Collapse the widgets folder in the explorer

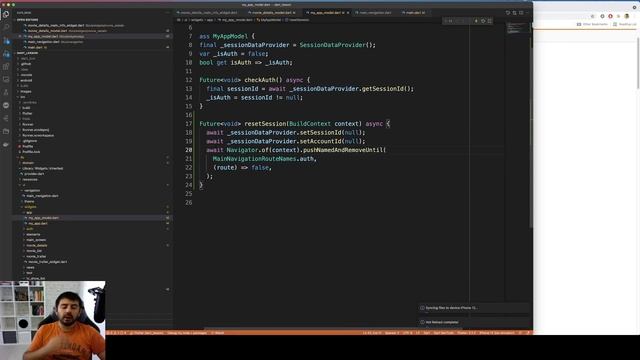coord(30,207)
